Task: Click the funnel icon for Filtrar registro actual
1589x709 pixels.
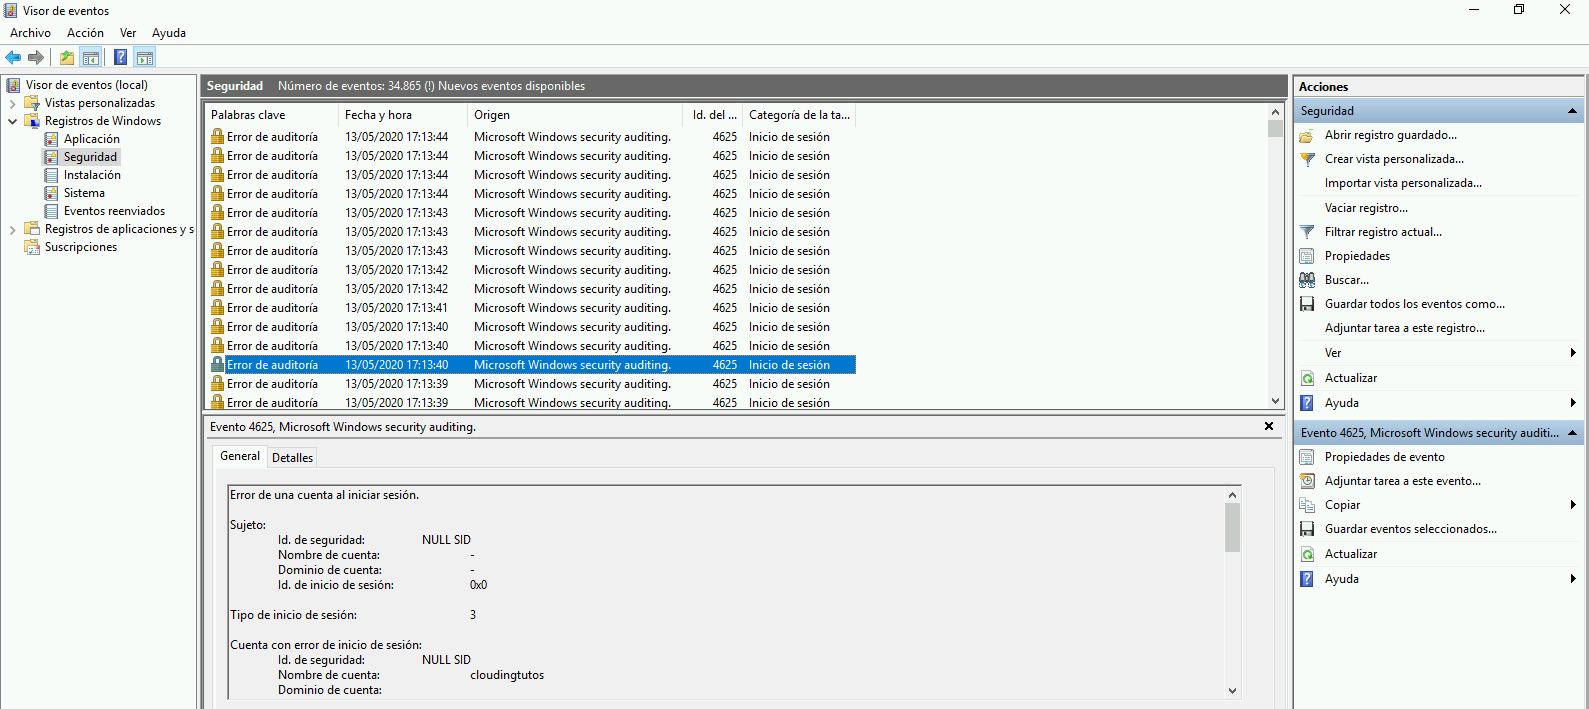Action: [1307, 232]
